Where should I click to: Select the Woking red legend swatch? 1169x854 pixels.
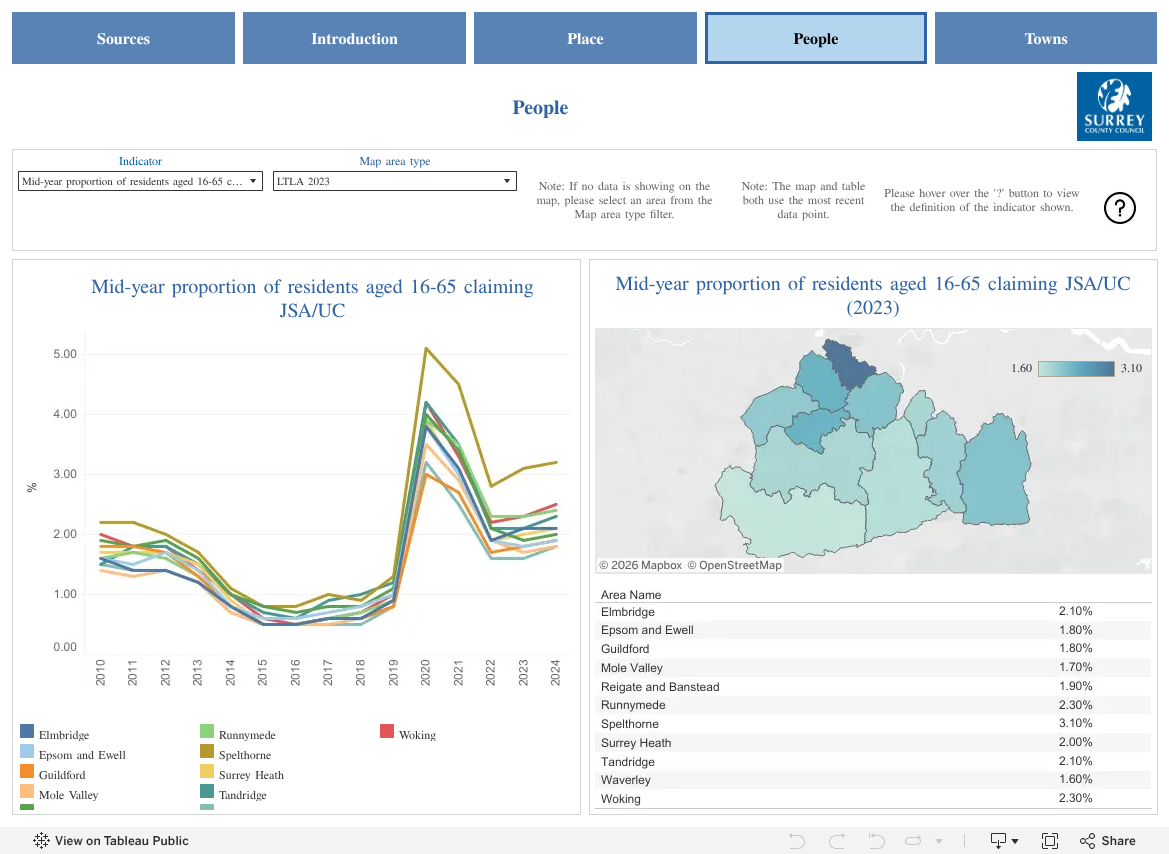tap(387, 731)
